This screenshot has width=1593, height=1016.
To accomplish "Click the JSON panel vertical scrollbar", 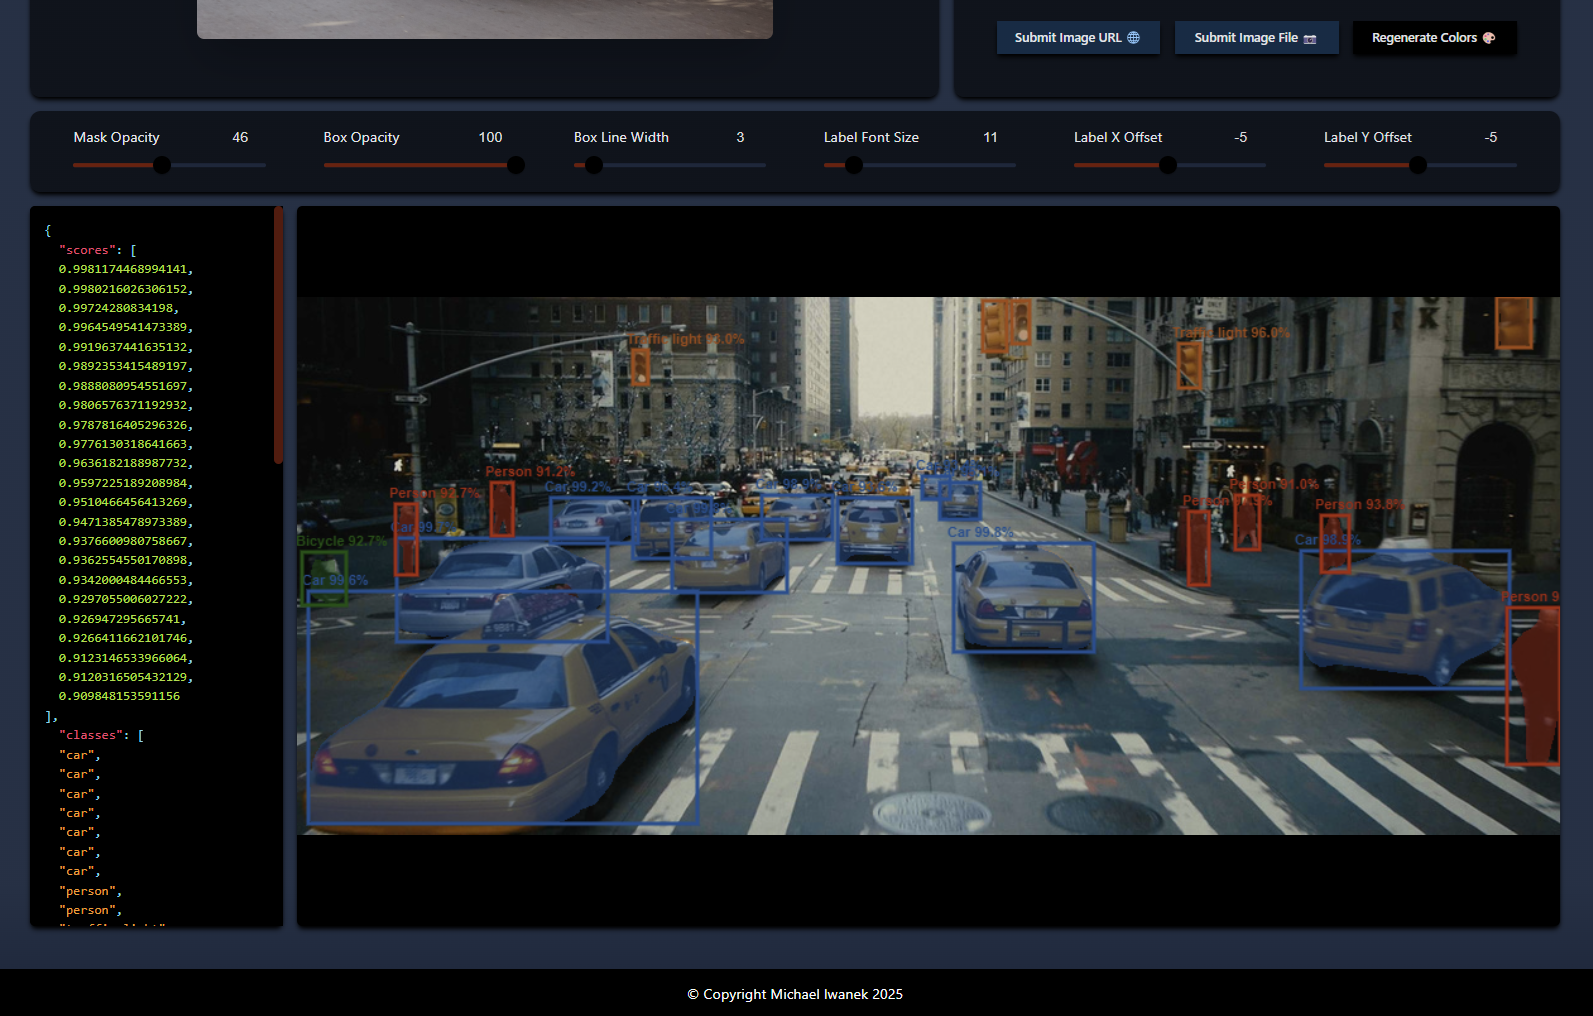I will (278, 335).
